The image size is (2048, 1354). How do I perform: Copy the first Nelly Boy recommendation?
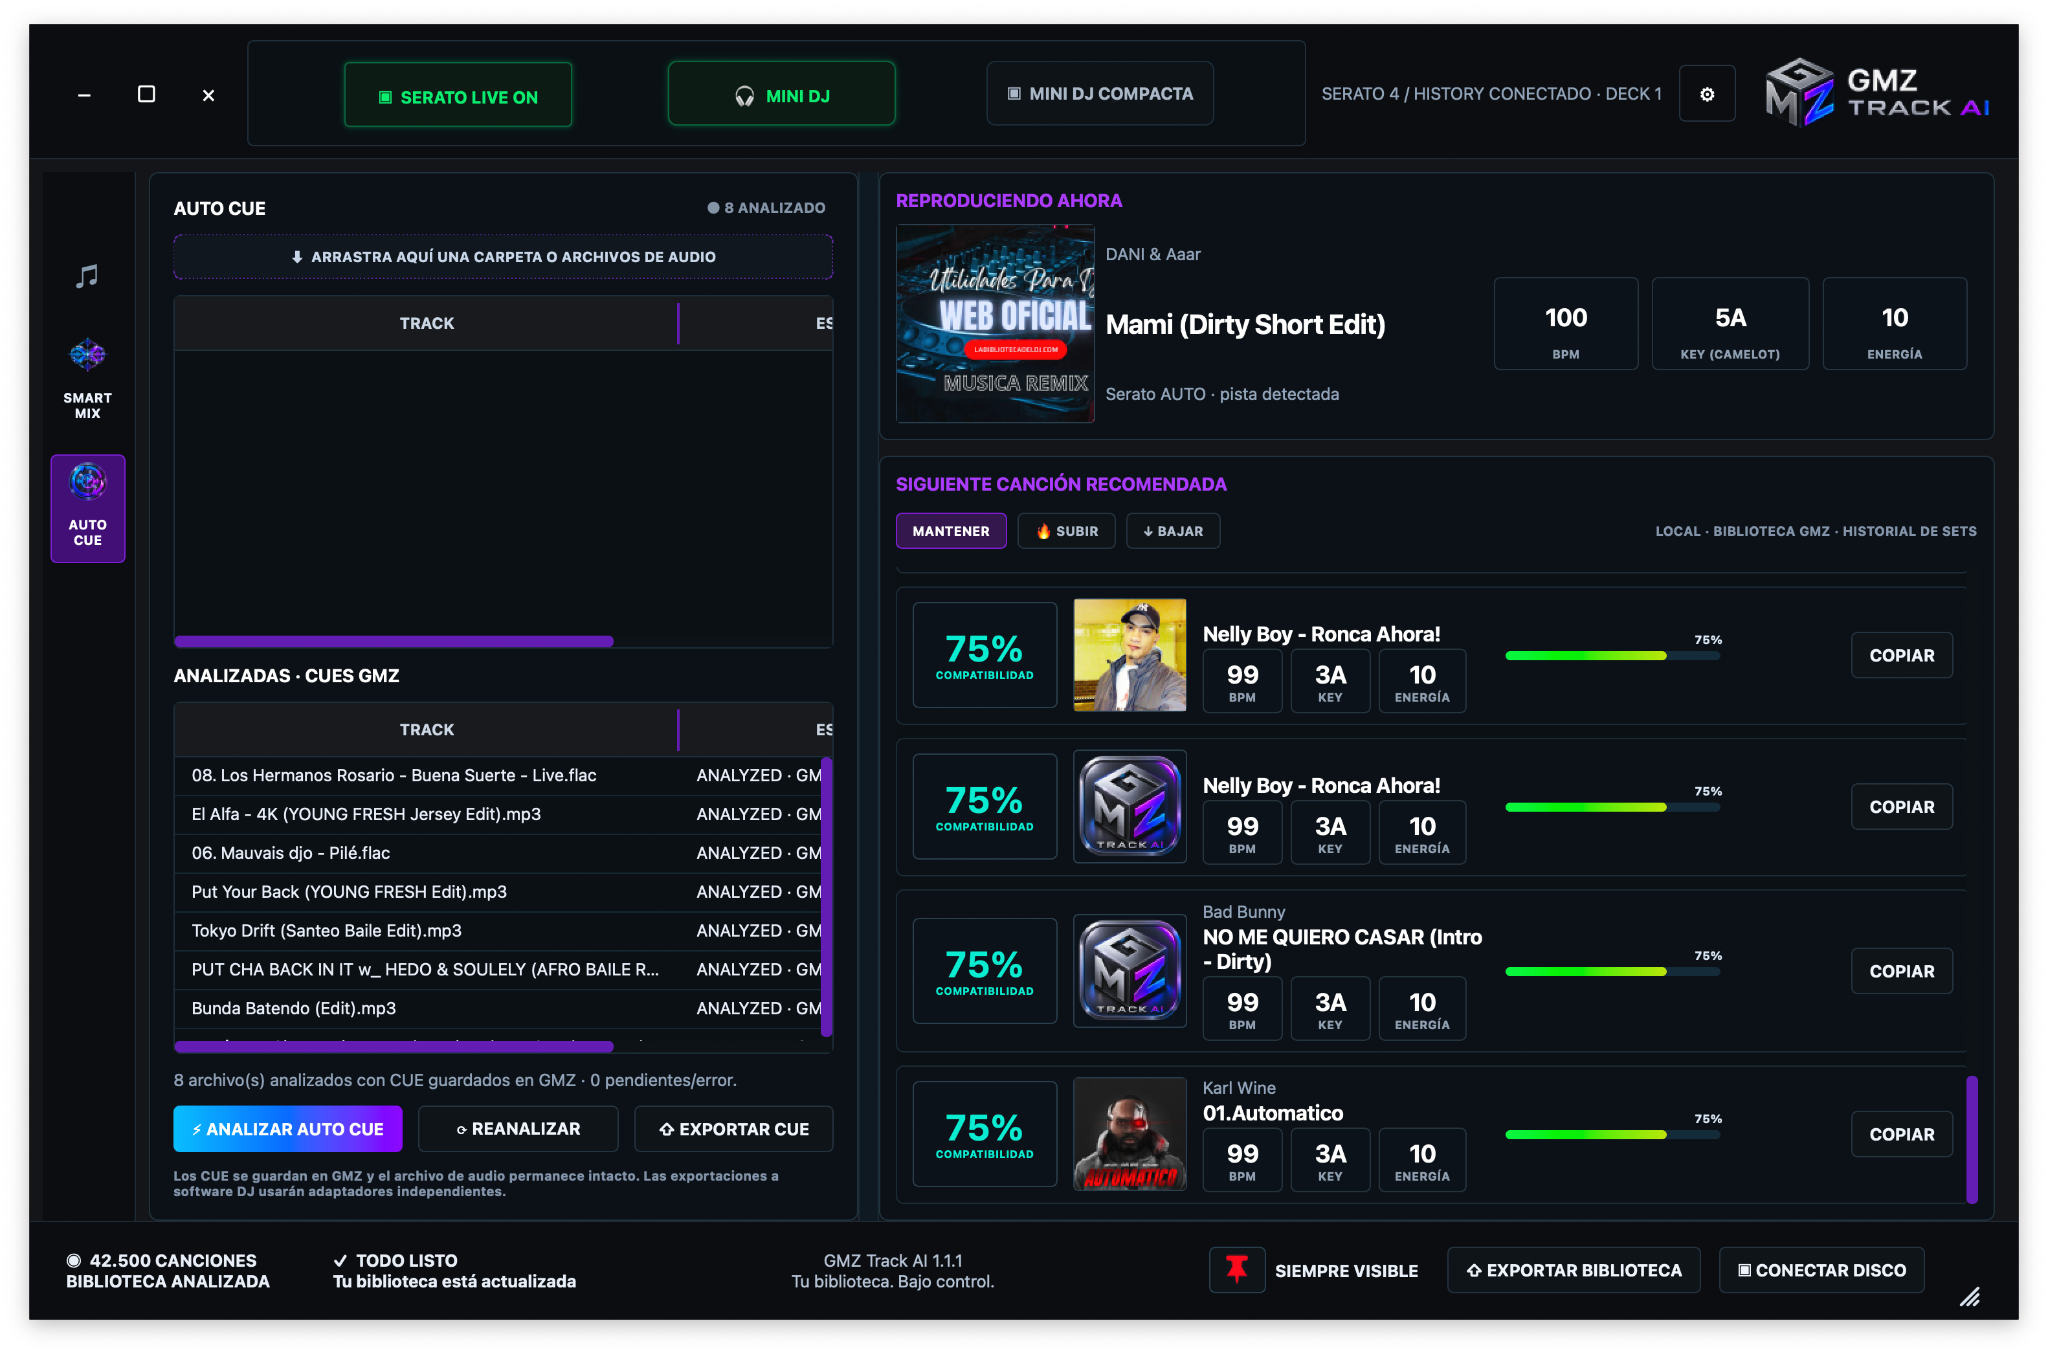1902,655
